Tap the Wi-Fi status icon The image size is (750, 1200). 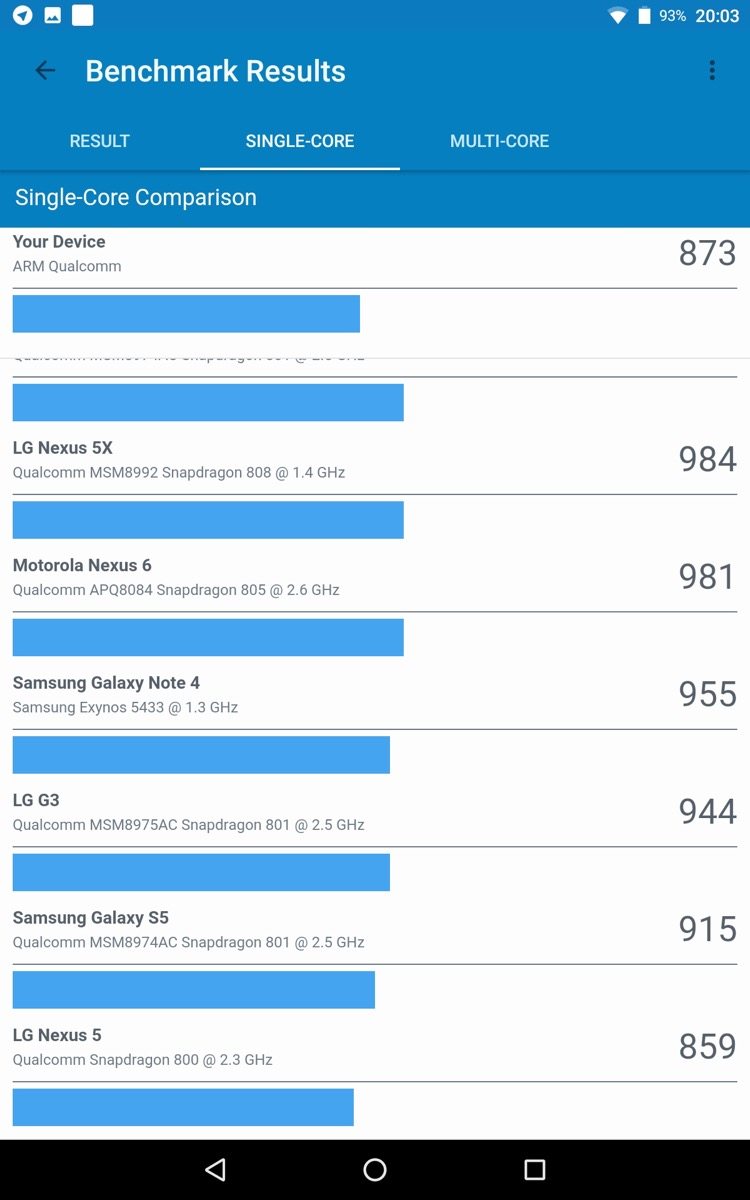coord(618,15)
